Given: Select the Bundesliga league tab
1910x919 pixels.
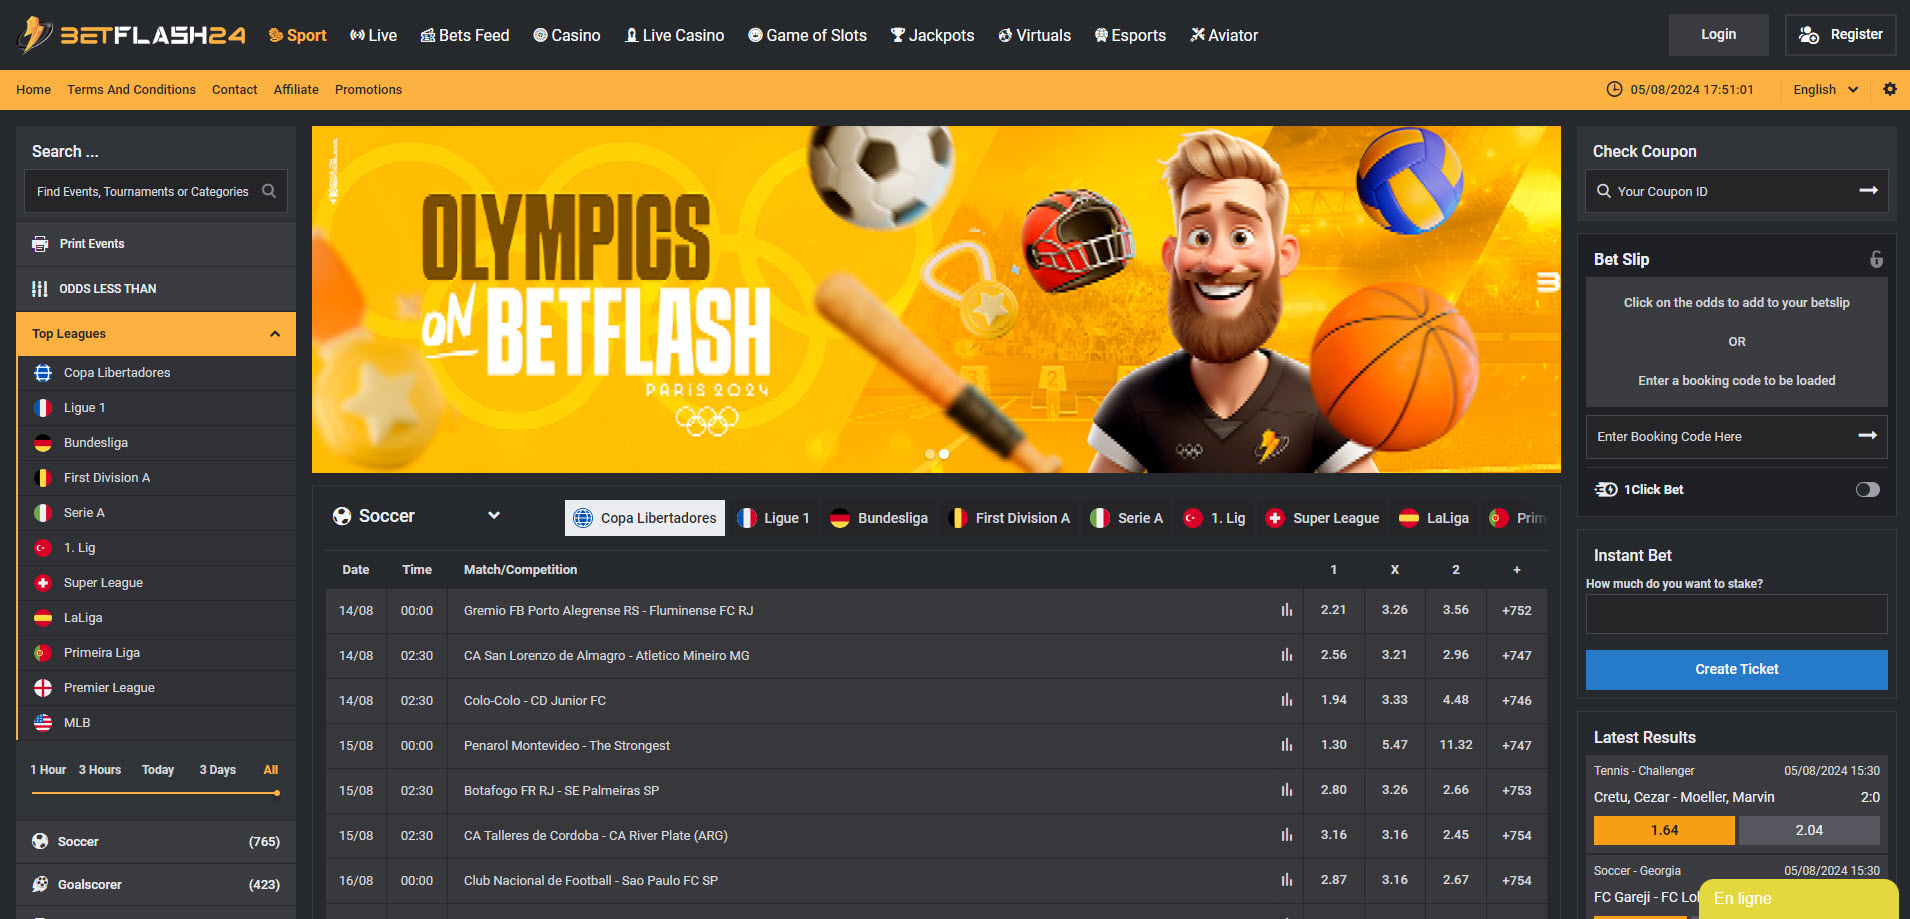Looking at the screenshot, I should [x=879, y=518].
